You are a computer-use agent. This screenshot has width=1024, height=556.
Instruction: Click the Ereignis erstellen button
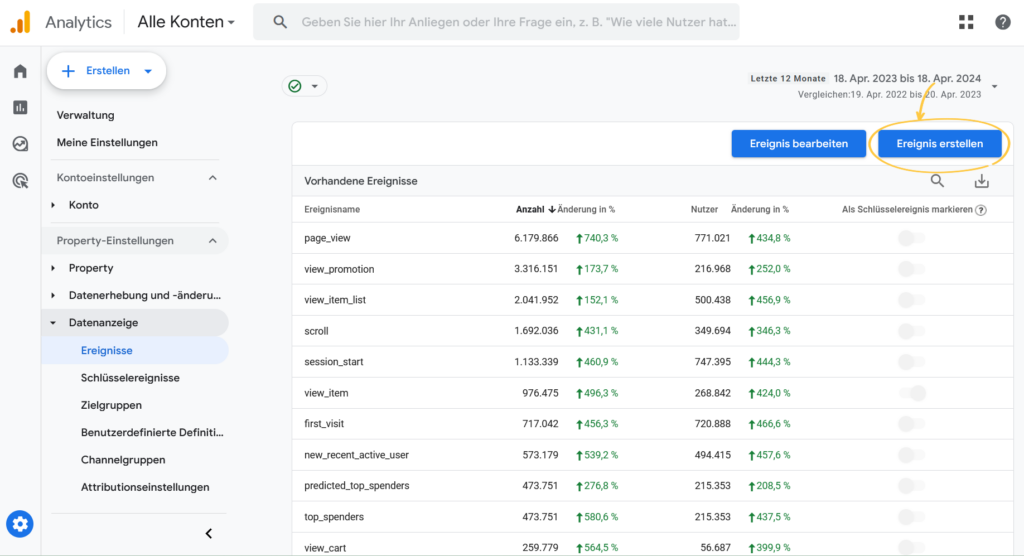click(939, 143)
